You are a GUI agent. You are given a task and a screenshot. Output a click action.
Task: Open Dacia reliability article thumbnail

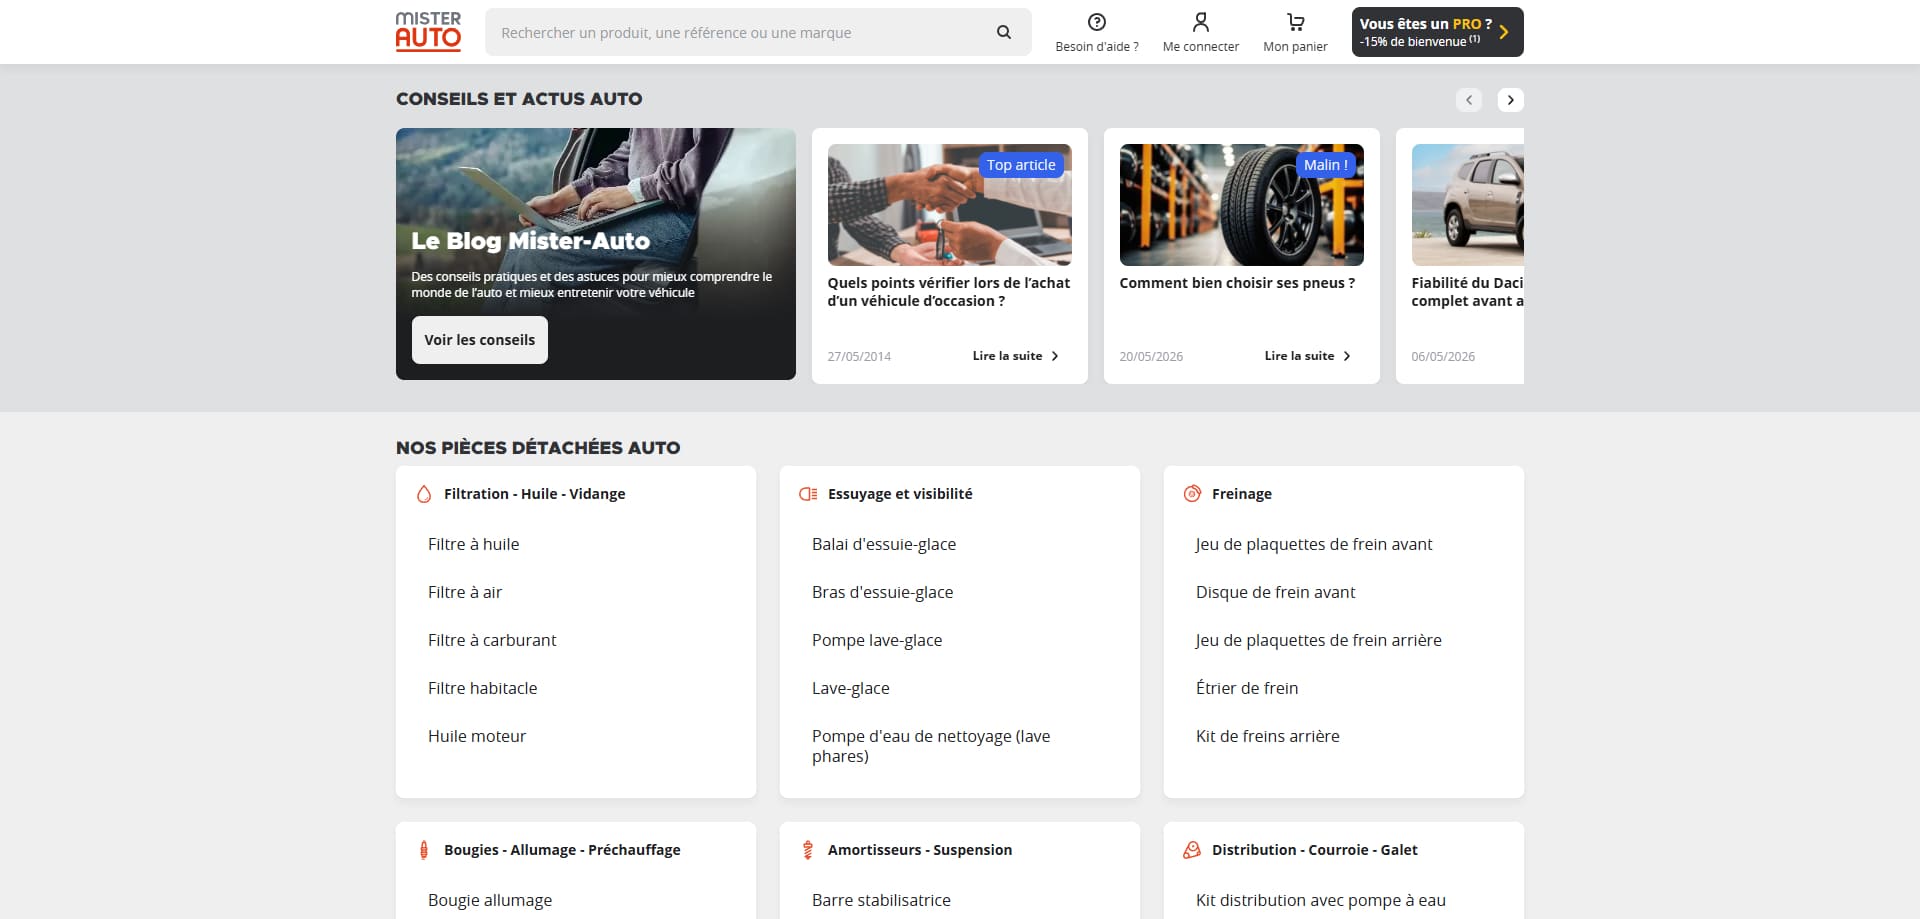(x=1468, y=205)
